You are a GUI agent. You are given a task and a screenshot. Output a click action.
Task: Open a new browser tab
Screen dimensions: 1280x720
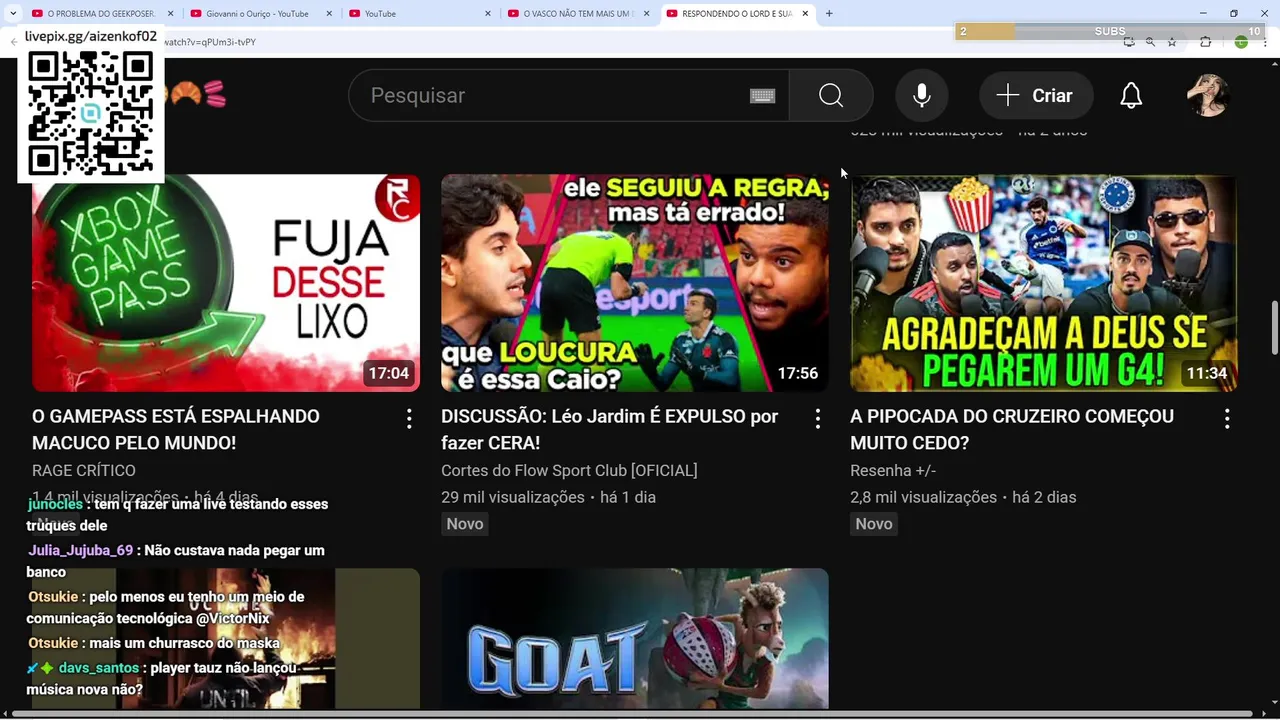(829, 13)
